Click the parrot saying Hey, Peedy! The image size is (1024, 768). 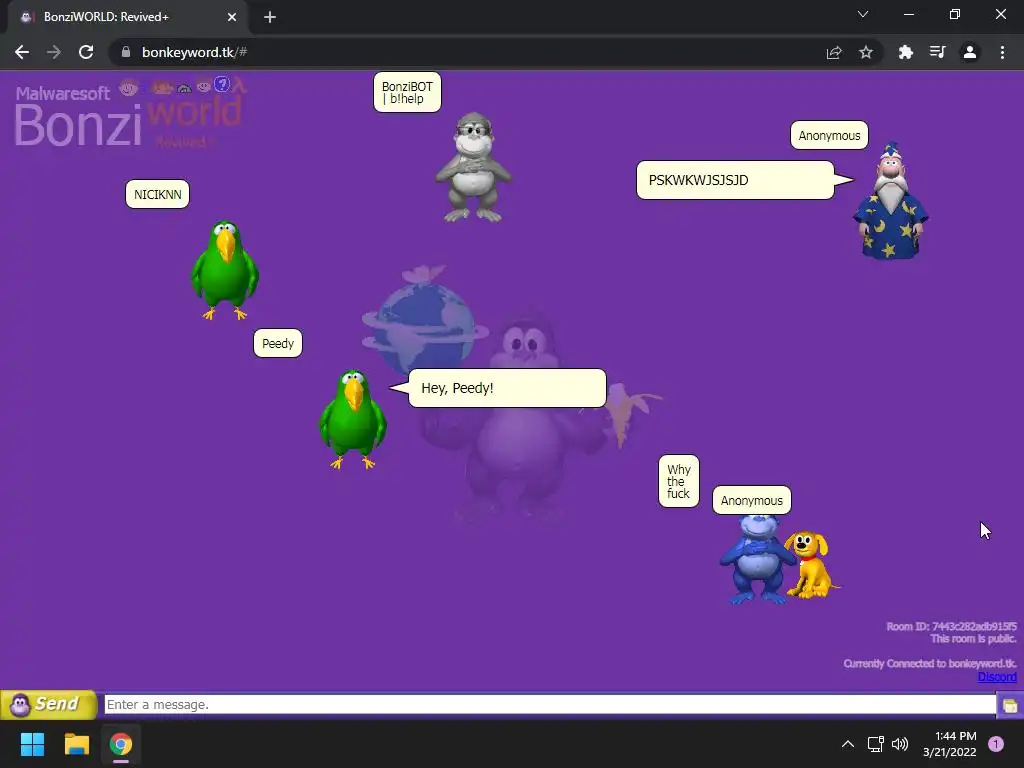pos(353,419)
